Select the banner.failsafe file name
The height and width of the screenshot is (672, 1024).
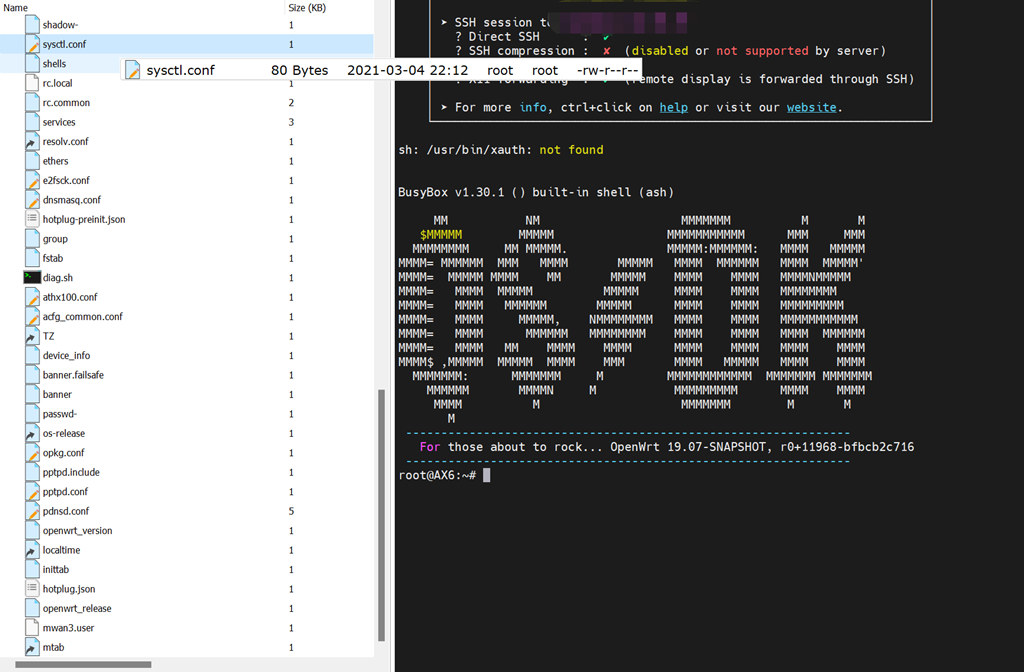[x=73, y=375]
